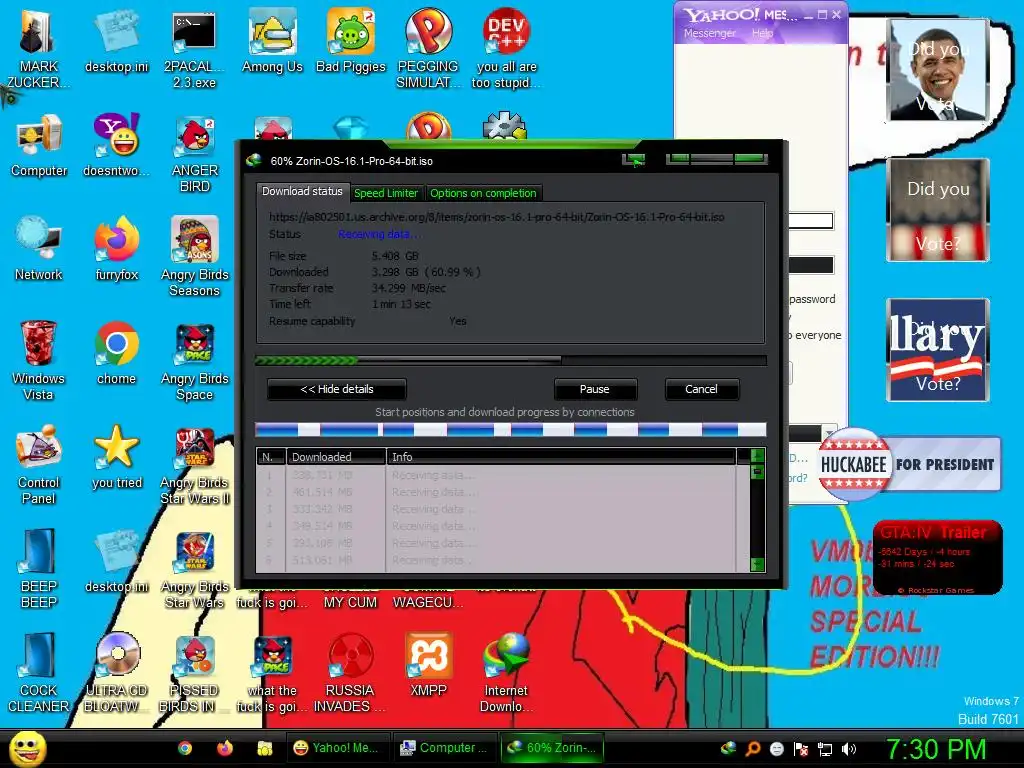Launch the XMPP (XAMPP) shortcut
The width and height of the screenshot is (1024, 768).
pyautogui.click(x=428, y=665)
